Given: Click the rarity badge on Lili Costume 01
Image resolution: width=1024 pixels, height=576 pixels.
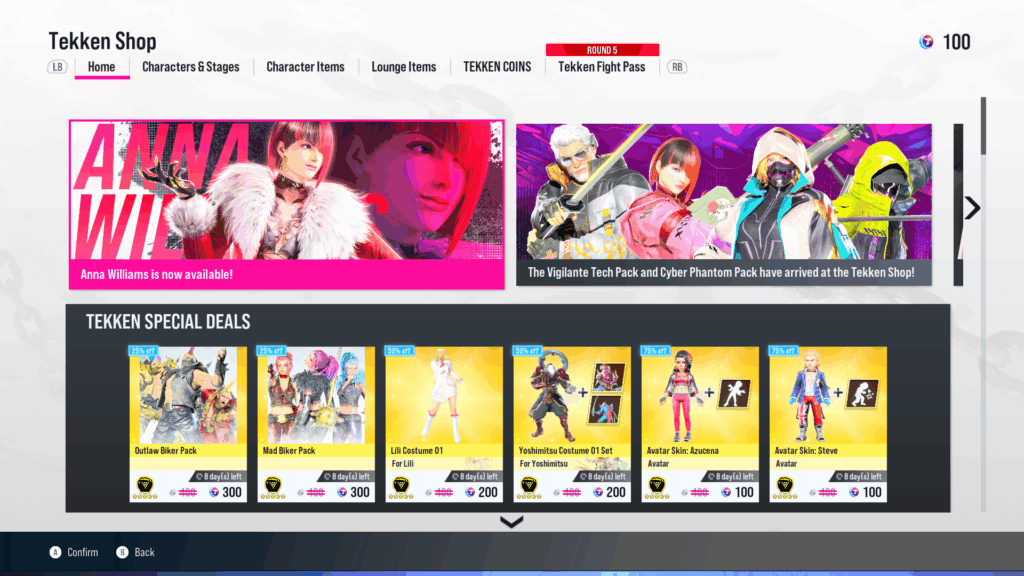Looking at the screenshot, I should [401, 487].
